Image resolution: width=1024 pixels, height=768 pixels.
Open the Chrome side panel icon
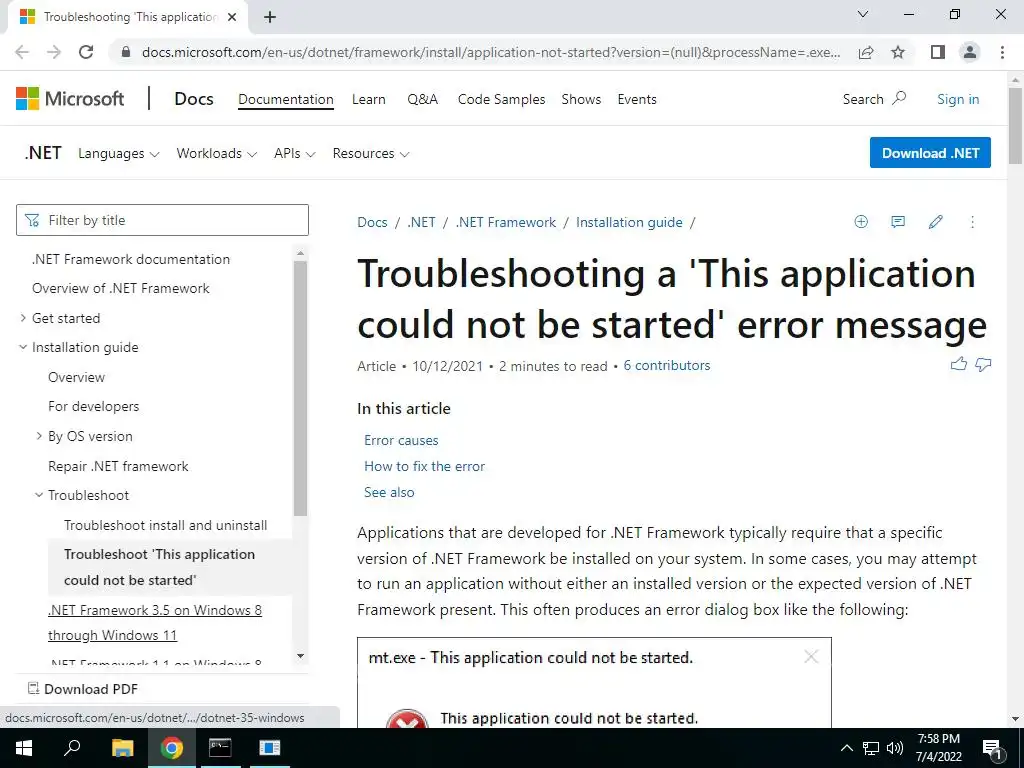[938, 52]
